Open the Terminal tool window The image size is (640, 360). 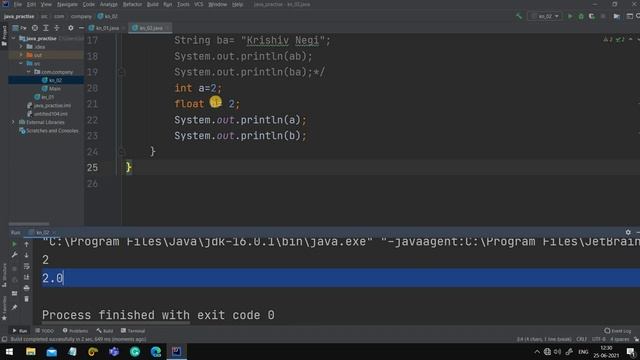[x=133, y=331]
